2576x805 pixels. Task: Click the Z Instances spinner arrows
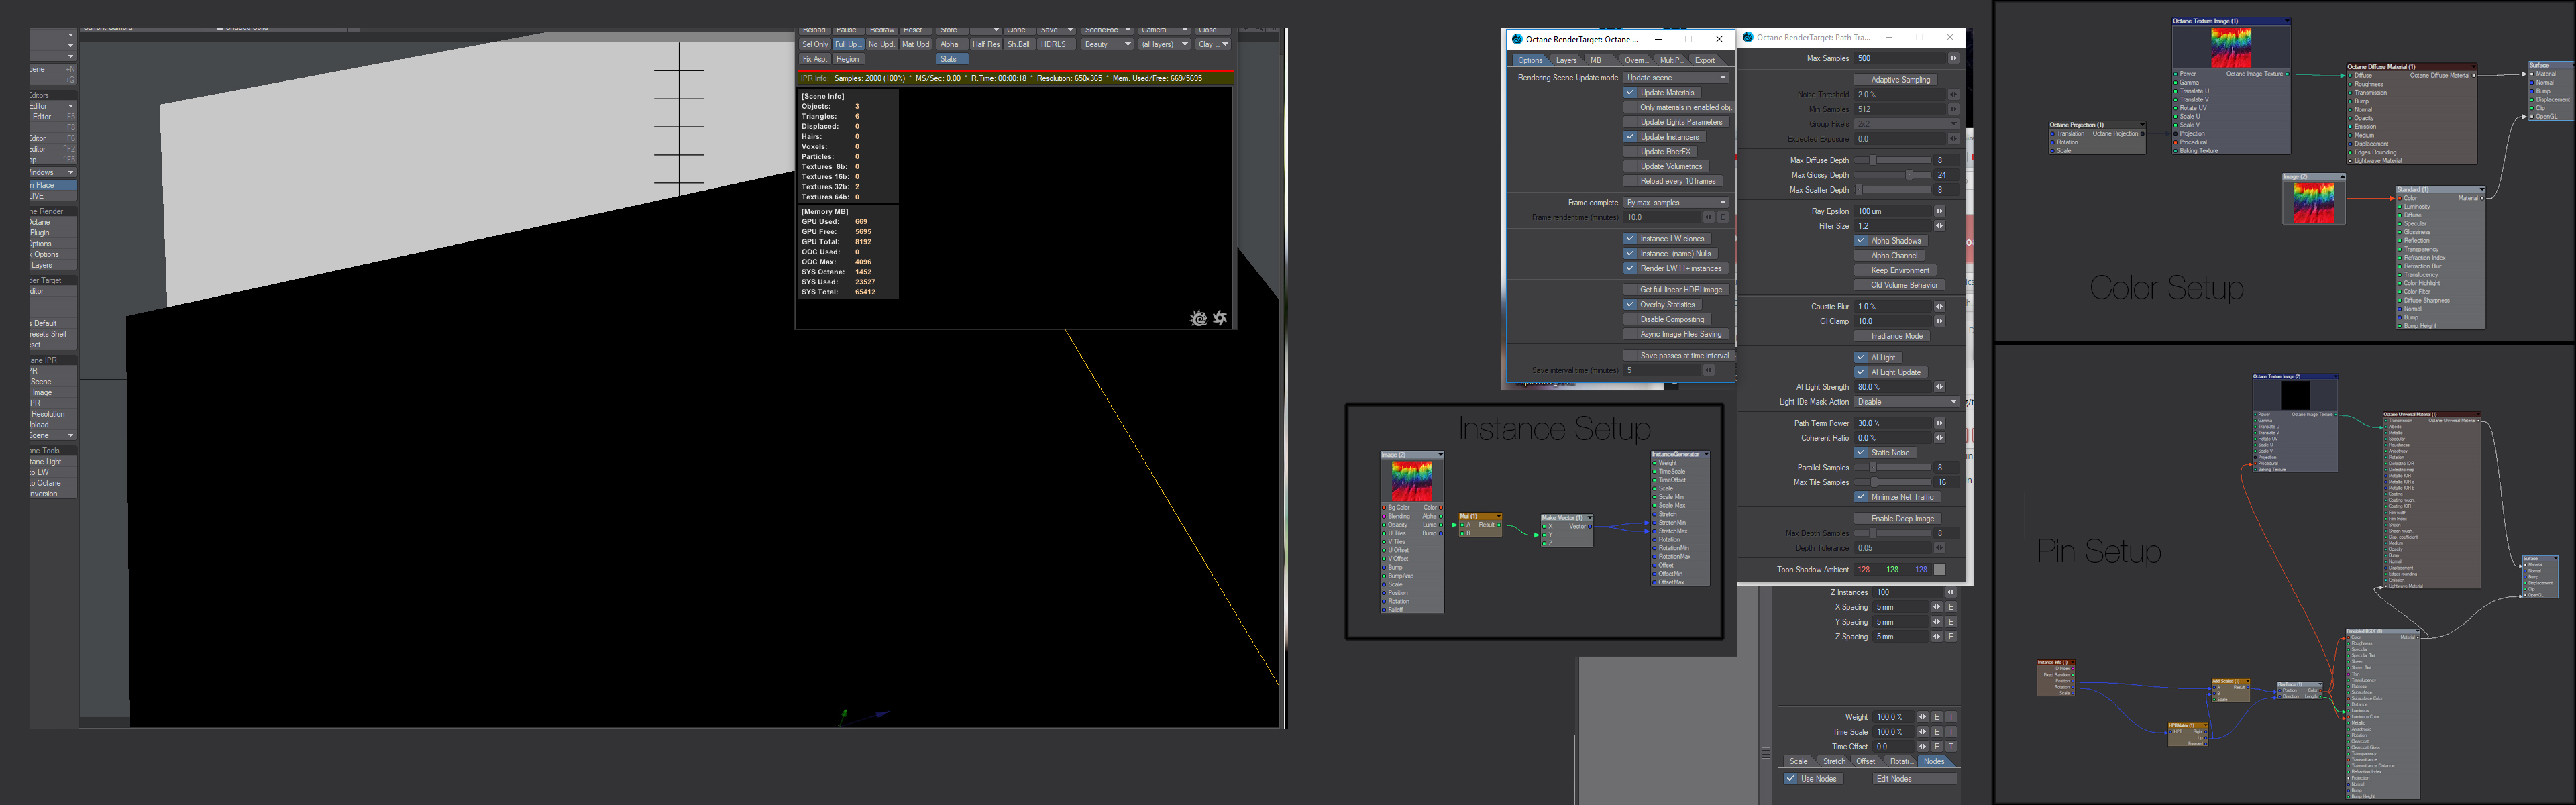[1950, 592]
